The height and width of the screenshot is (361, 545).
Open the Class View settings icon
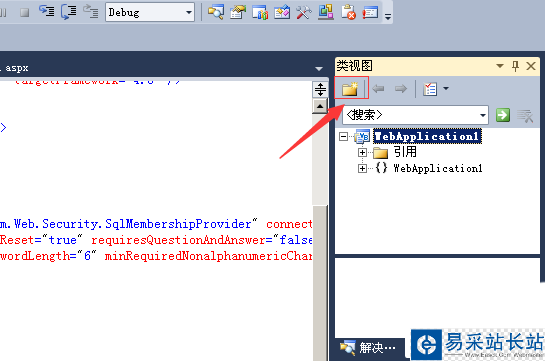pos(430,89)
